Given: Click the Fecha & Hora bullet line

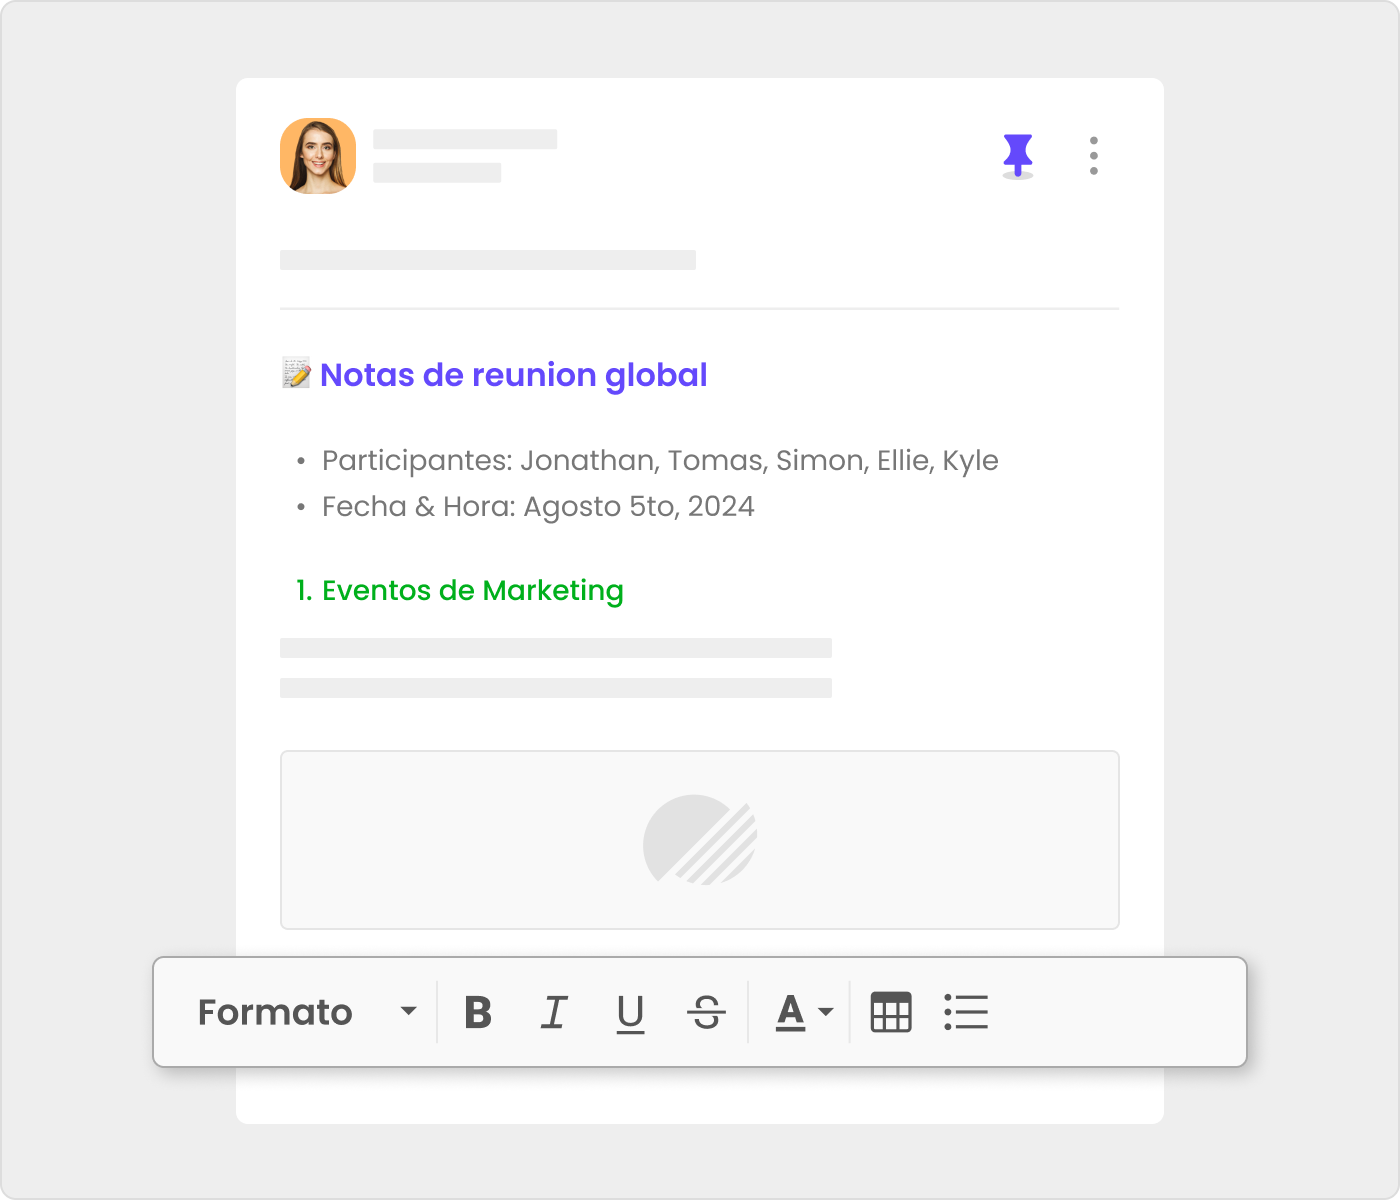Looking at the screenshot, I should pyautogui.click(x=537, y=507).
